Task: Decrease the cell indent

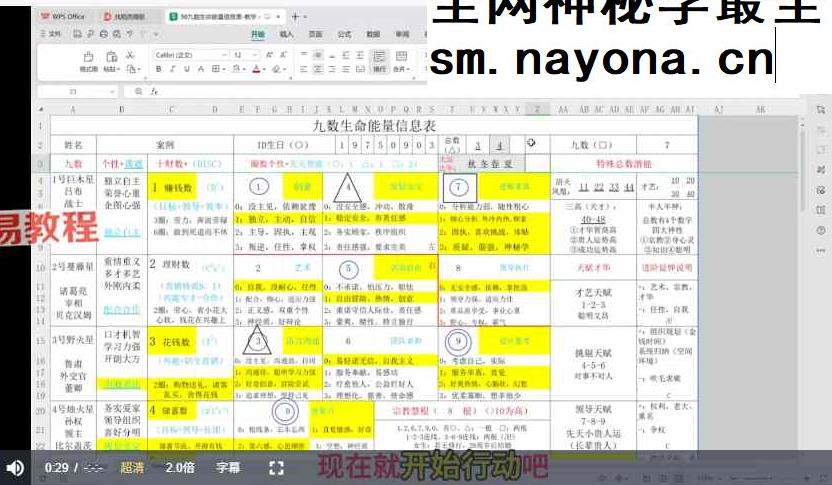Action: point(346,55)
